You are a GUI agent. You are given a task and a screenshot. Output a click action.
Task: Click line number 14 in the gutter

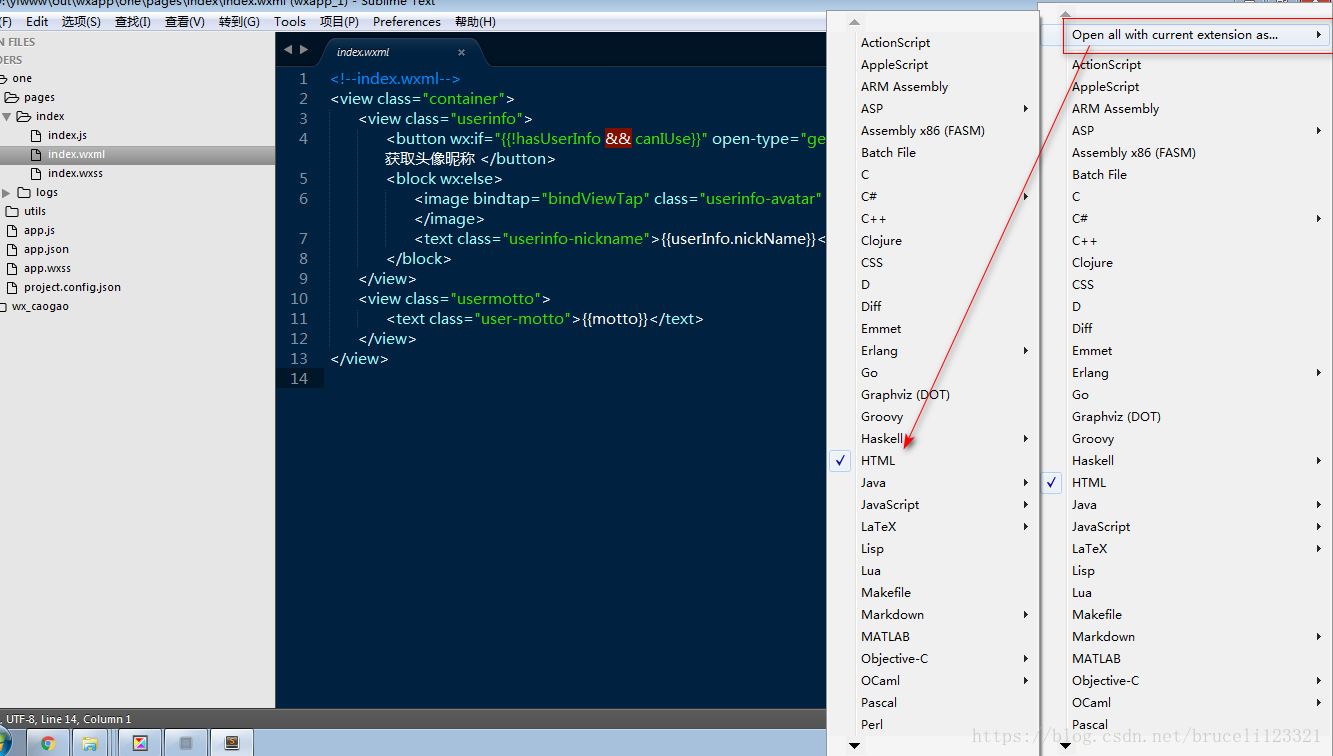[298, 378]
